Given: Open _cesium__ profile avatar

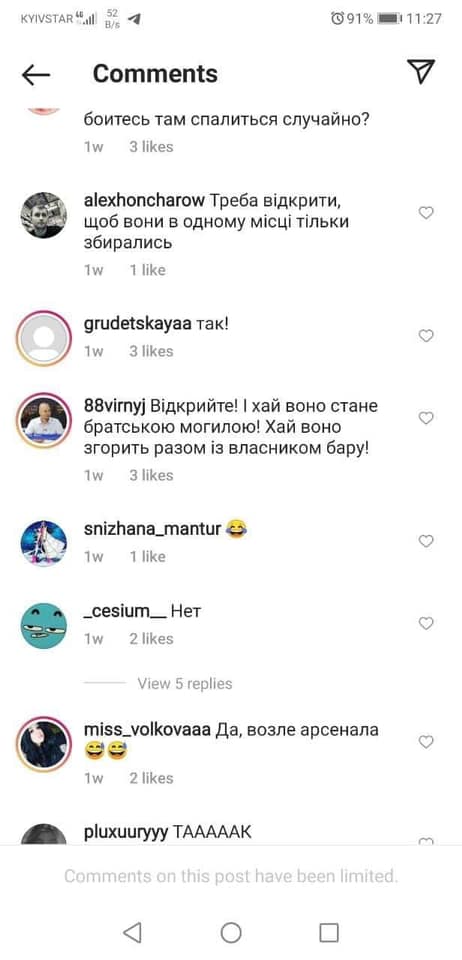Looking at the screenshot, I should click(x=43, y=626).
